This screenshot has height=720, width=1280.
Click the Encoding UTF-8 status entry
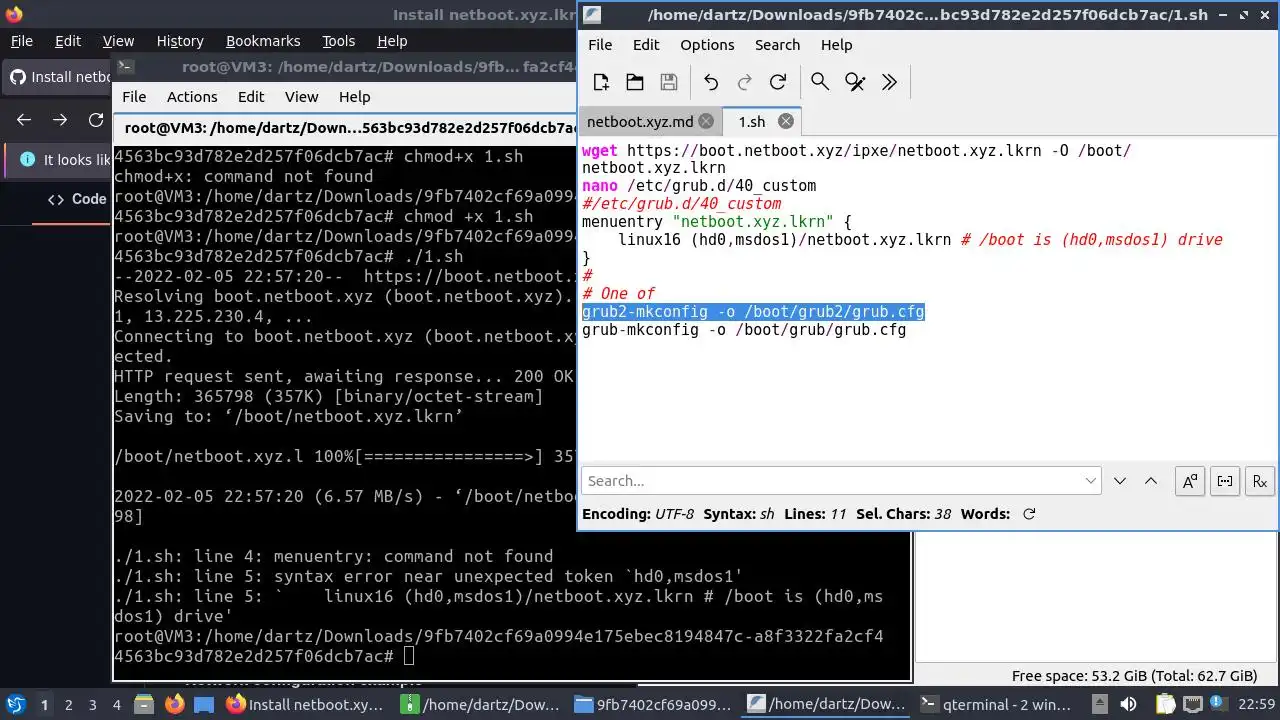pos(638,514)
